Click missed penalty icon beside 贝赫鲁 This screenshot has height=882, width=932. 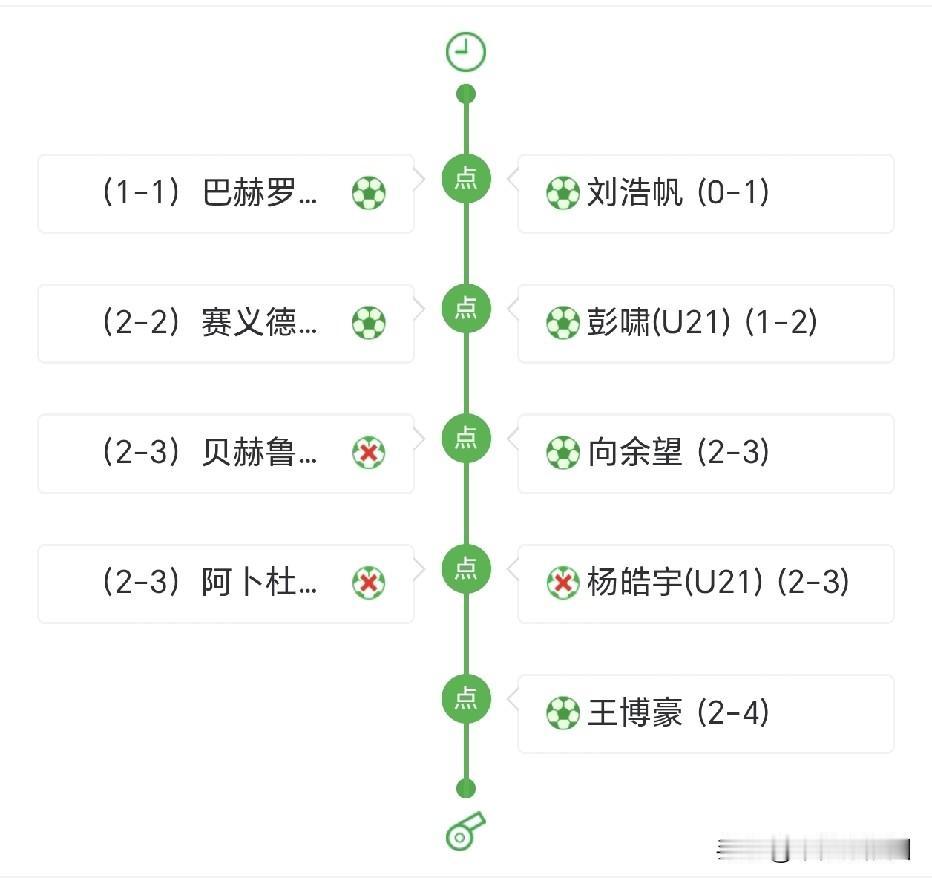click(x=369, y=453)
